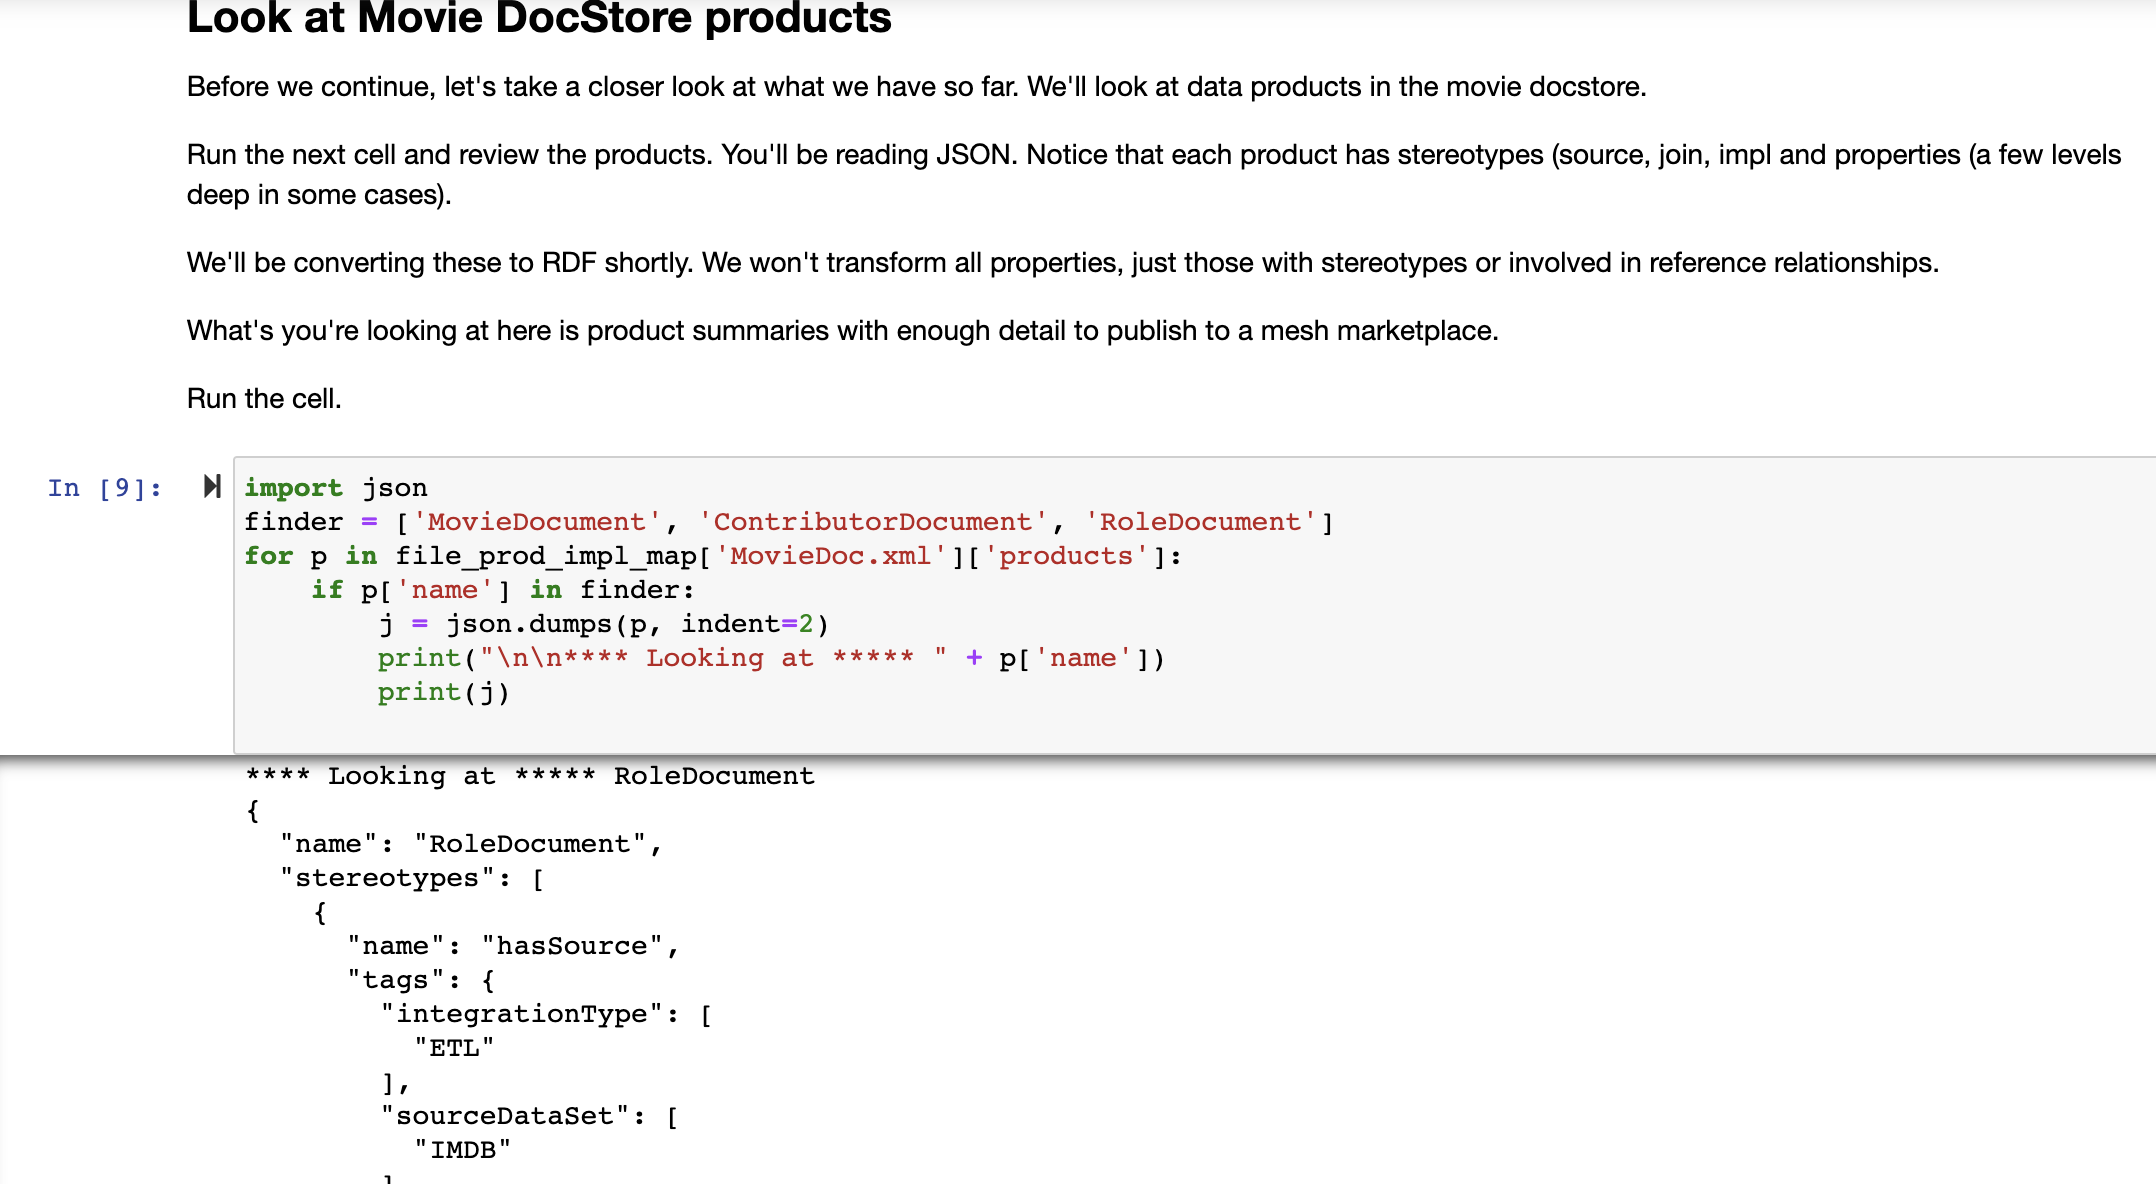Click the 'integrationType' key in the output
Image resolution: width=2156 pixels, height=1184 pixels.
pyautogui.click(x=527, y=1013)
